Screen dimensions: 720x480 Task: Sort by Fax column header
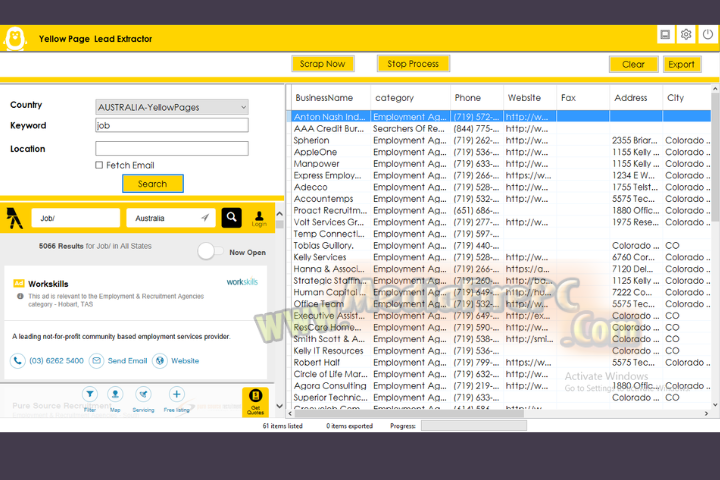click(583, 97)
